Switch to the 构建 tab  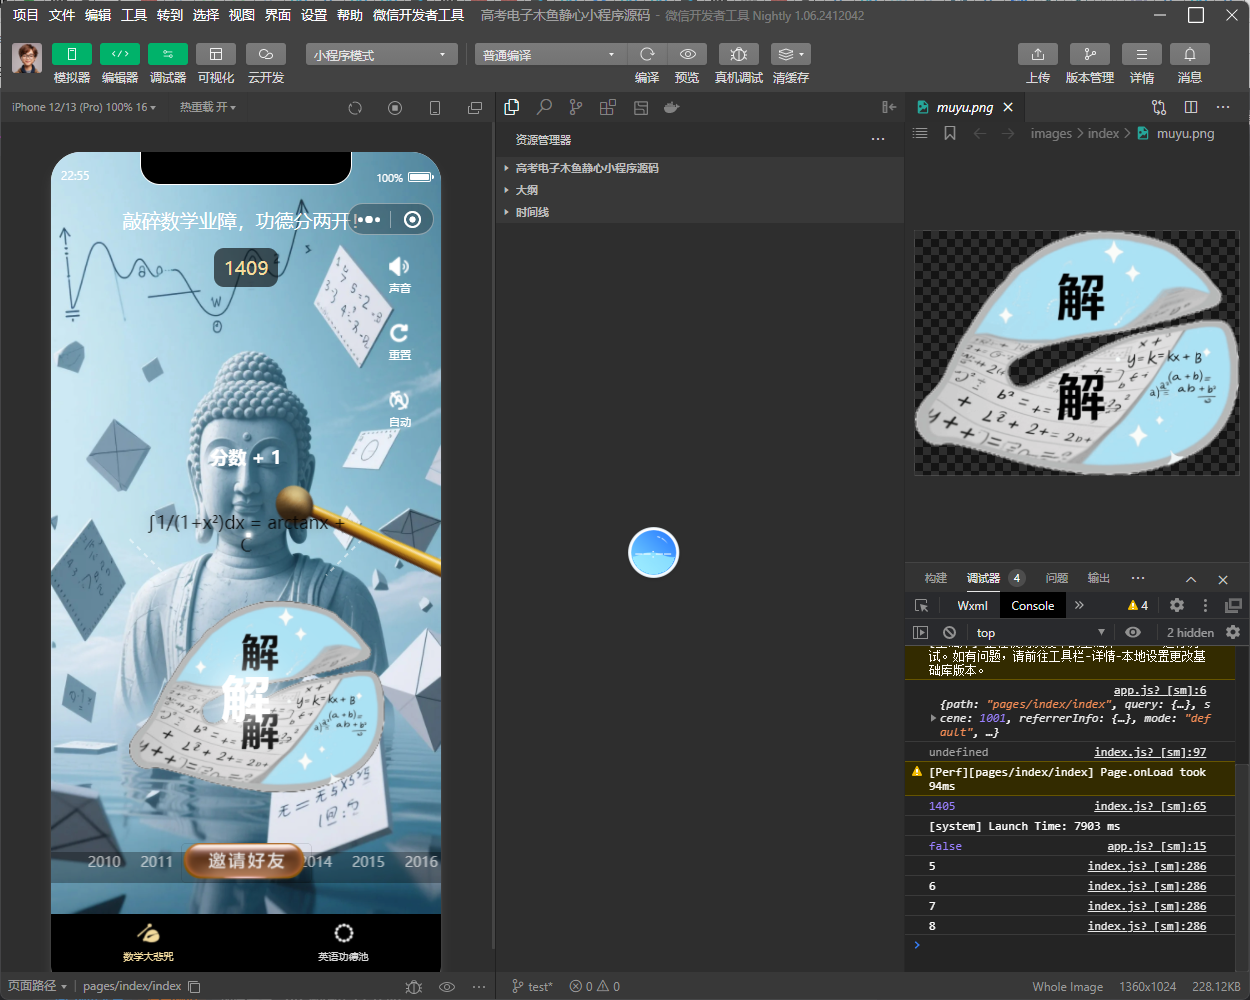coord(936,578)
